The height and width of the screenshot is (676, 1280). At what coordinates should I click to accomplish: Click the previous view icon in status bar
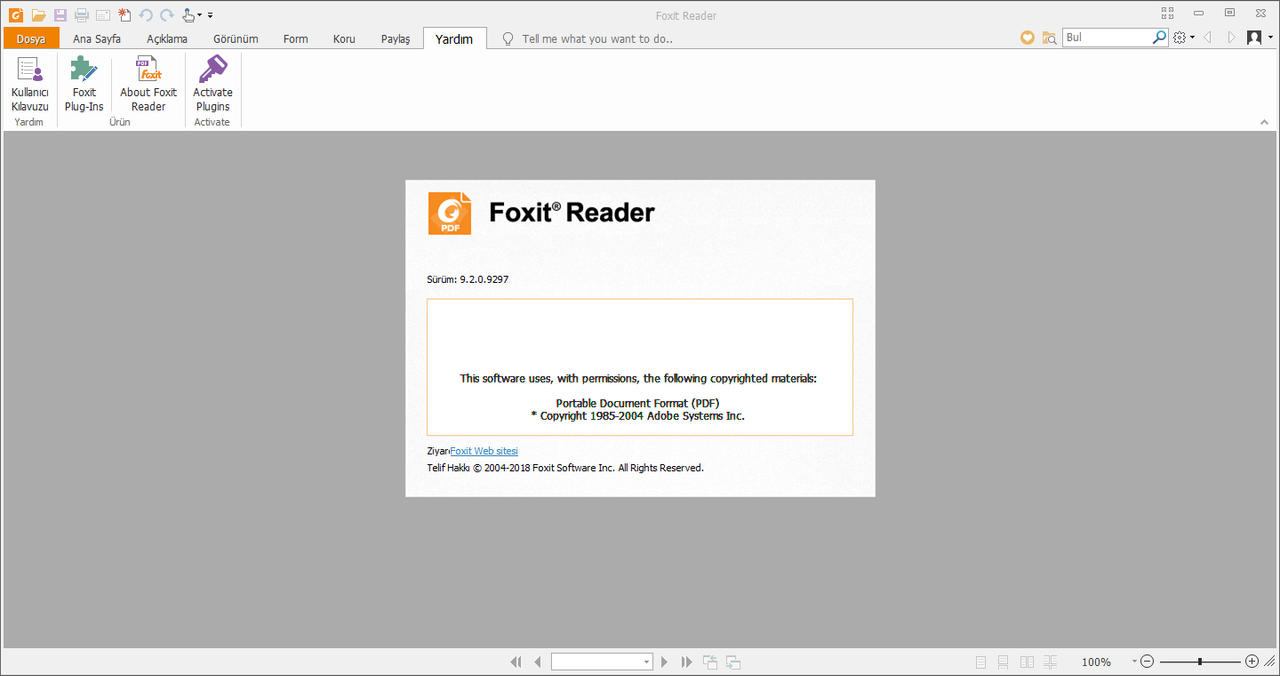click(x=710, y=662)
